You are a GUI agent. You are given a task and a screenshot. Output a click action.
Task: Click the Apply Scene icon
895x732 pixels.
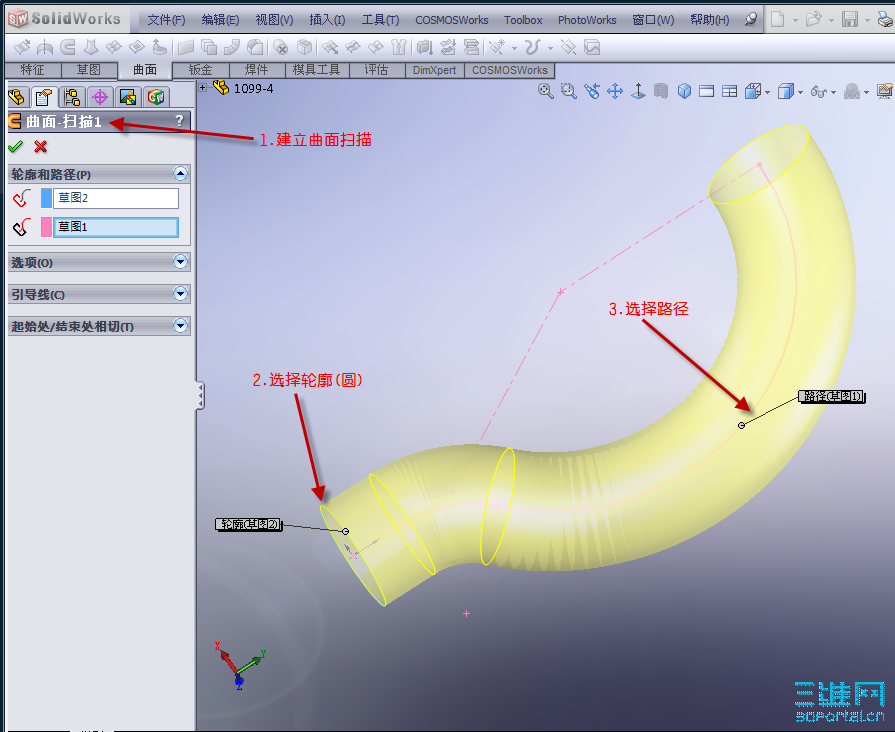coord(852,91)
